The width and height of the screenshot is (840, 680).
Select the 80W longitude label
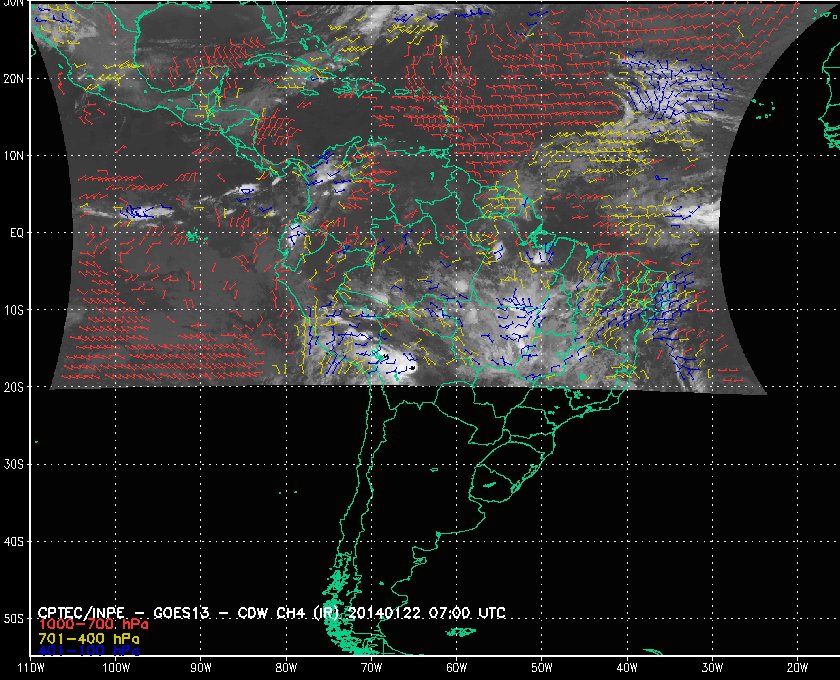(x=286, y=668)
